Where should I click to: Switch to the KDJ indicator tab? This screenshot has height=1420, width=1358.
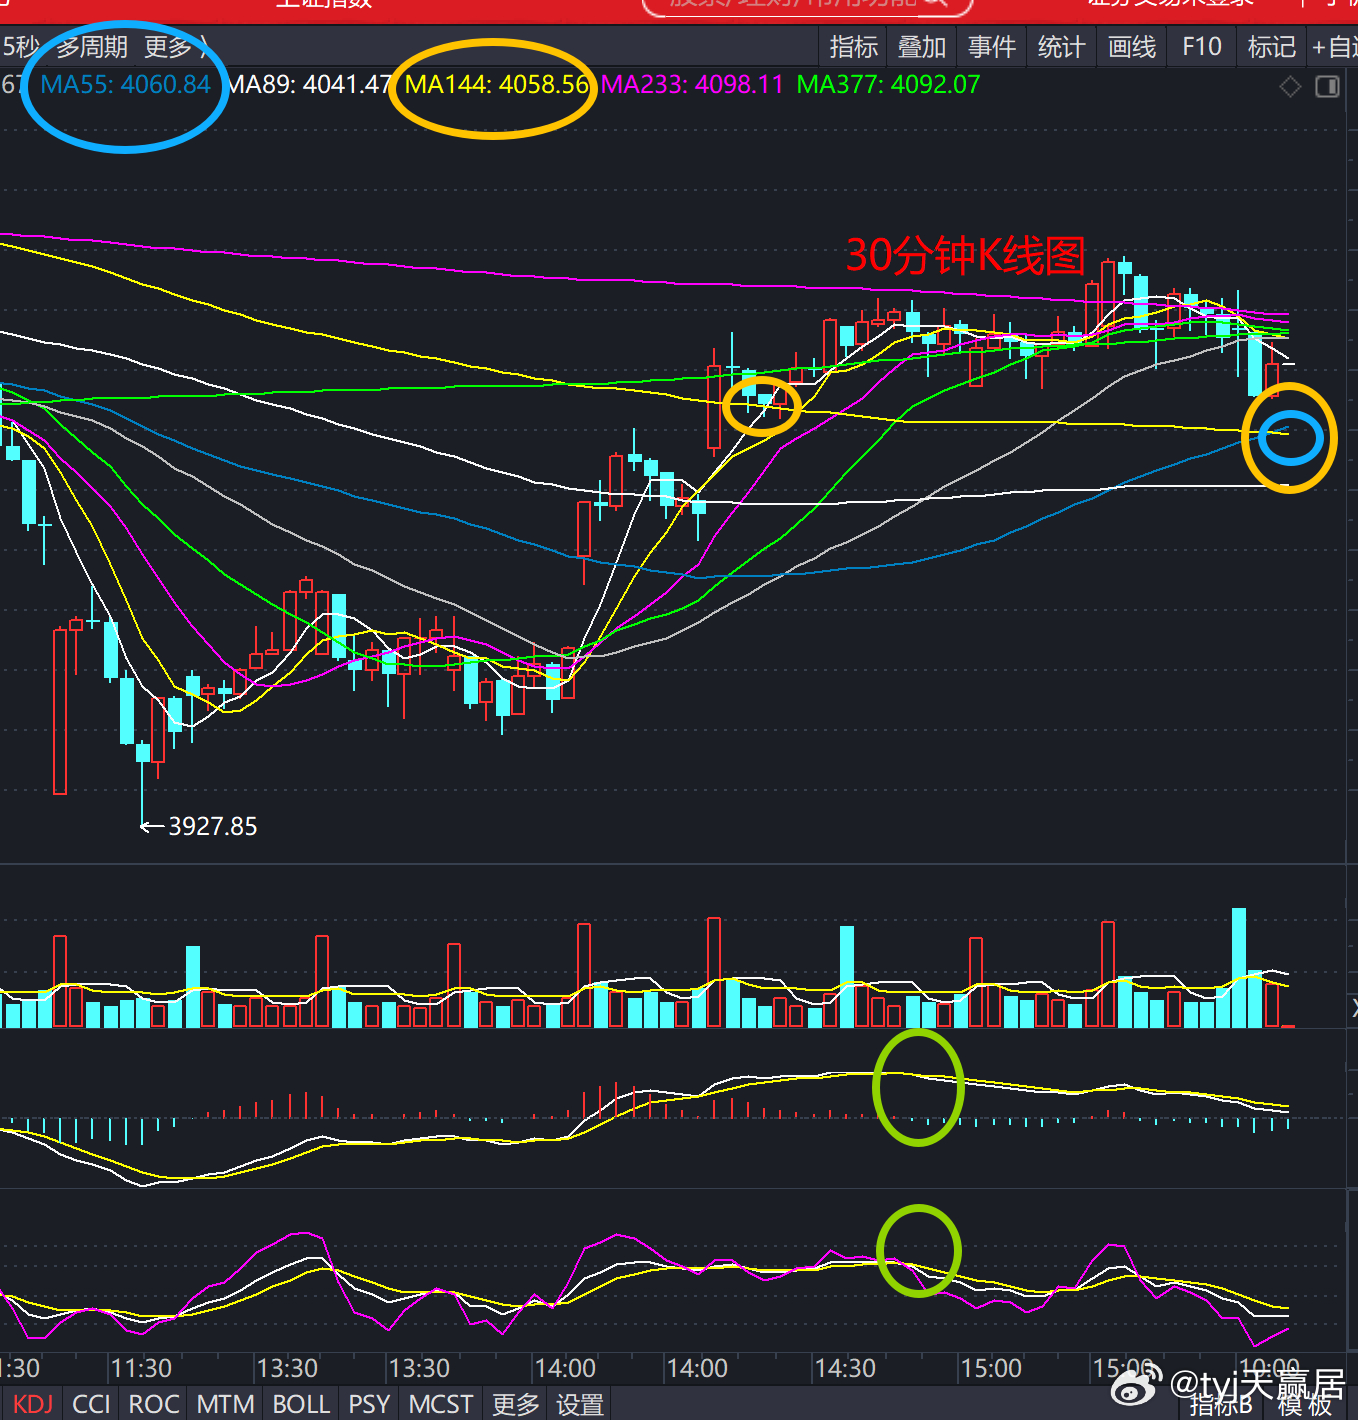[33, 1404]
